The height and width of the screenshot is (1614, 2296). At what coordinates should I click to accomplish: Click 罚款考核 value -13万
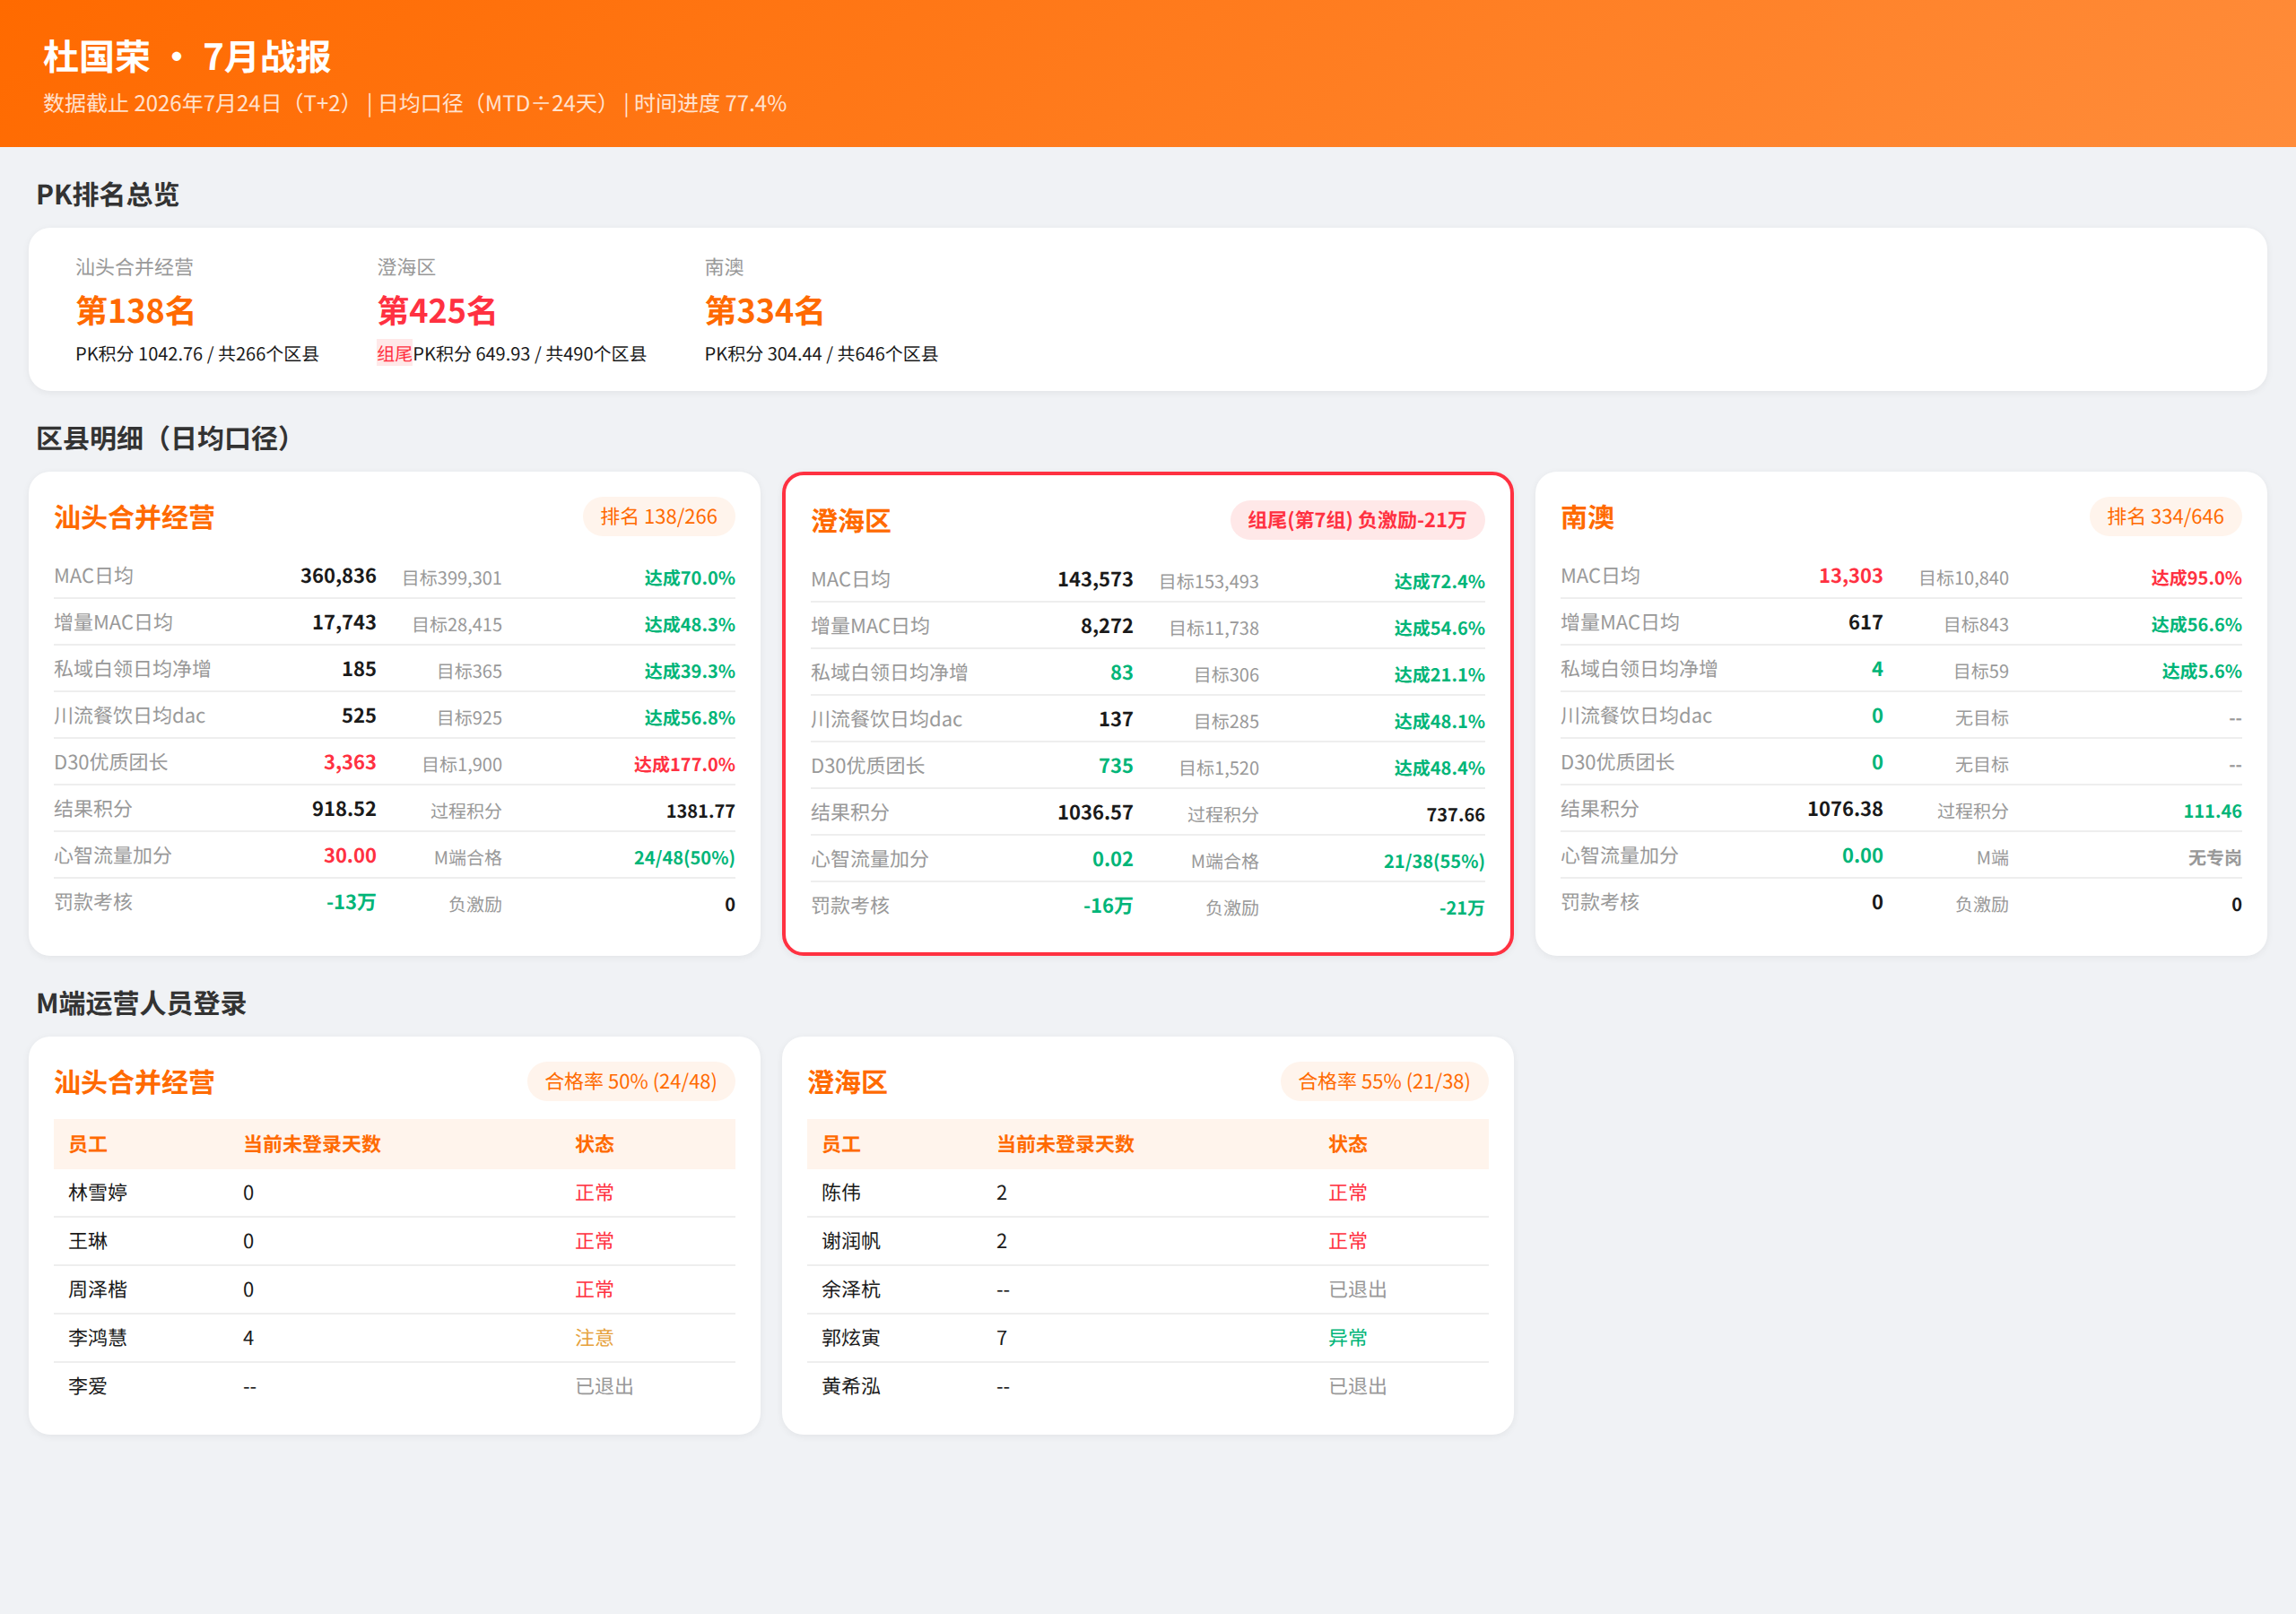(351, 902)
